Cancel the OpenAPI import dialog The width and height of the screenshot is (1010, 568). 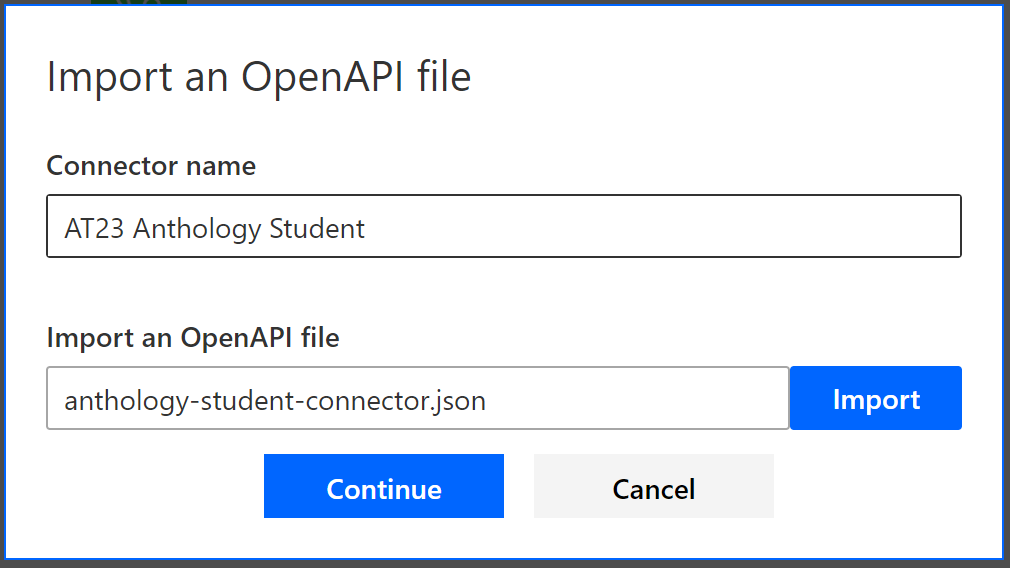click(654, 486)
